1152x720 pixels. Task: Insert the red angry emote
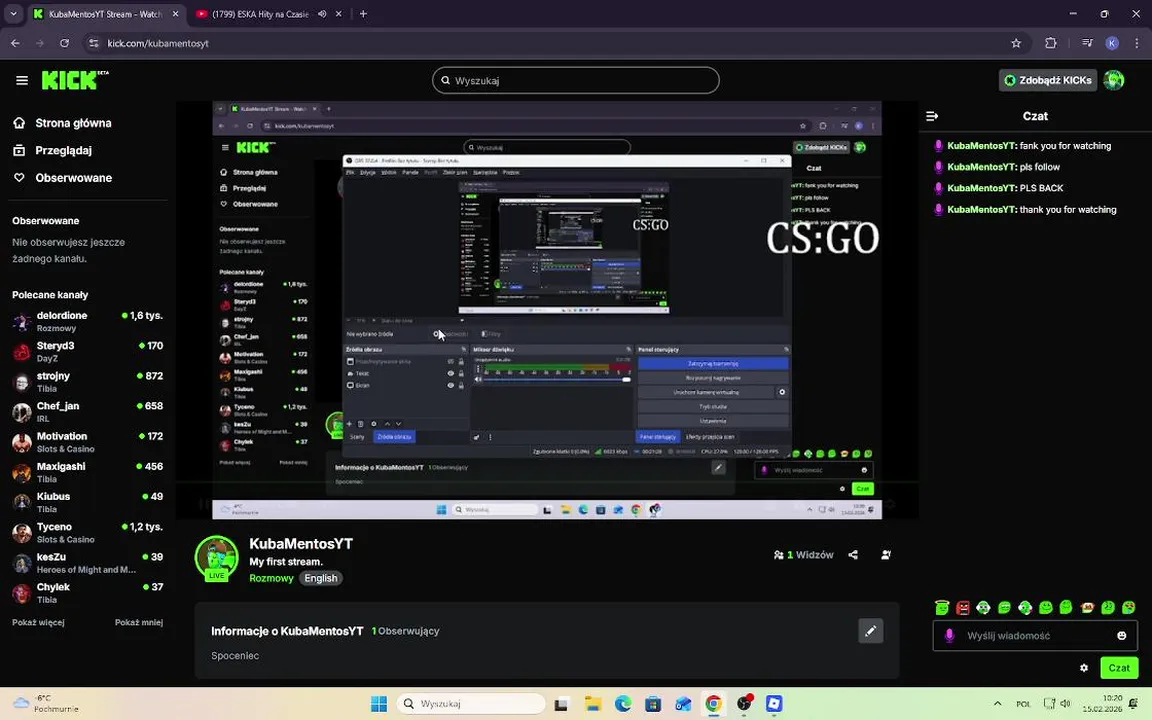point(962,607)
